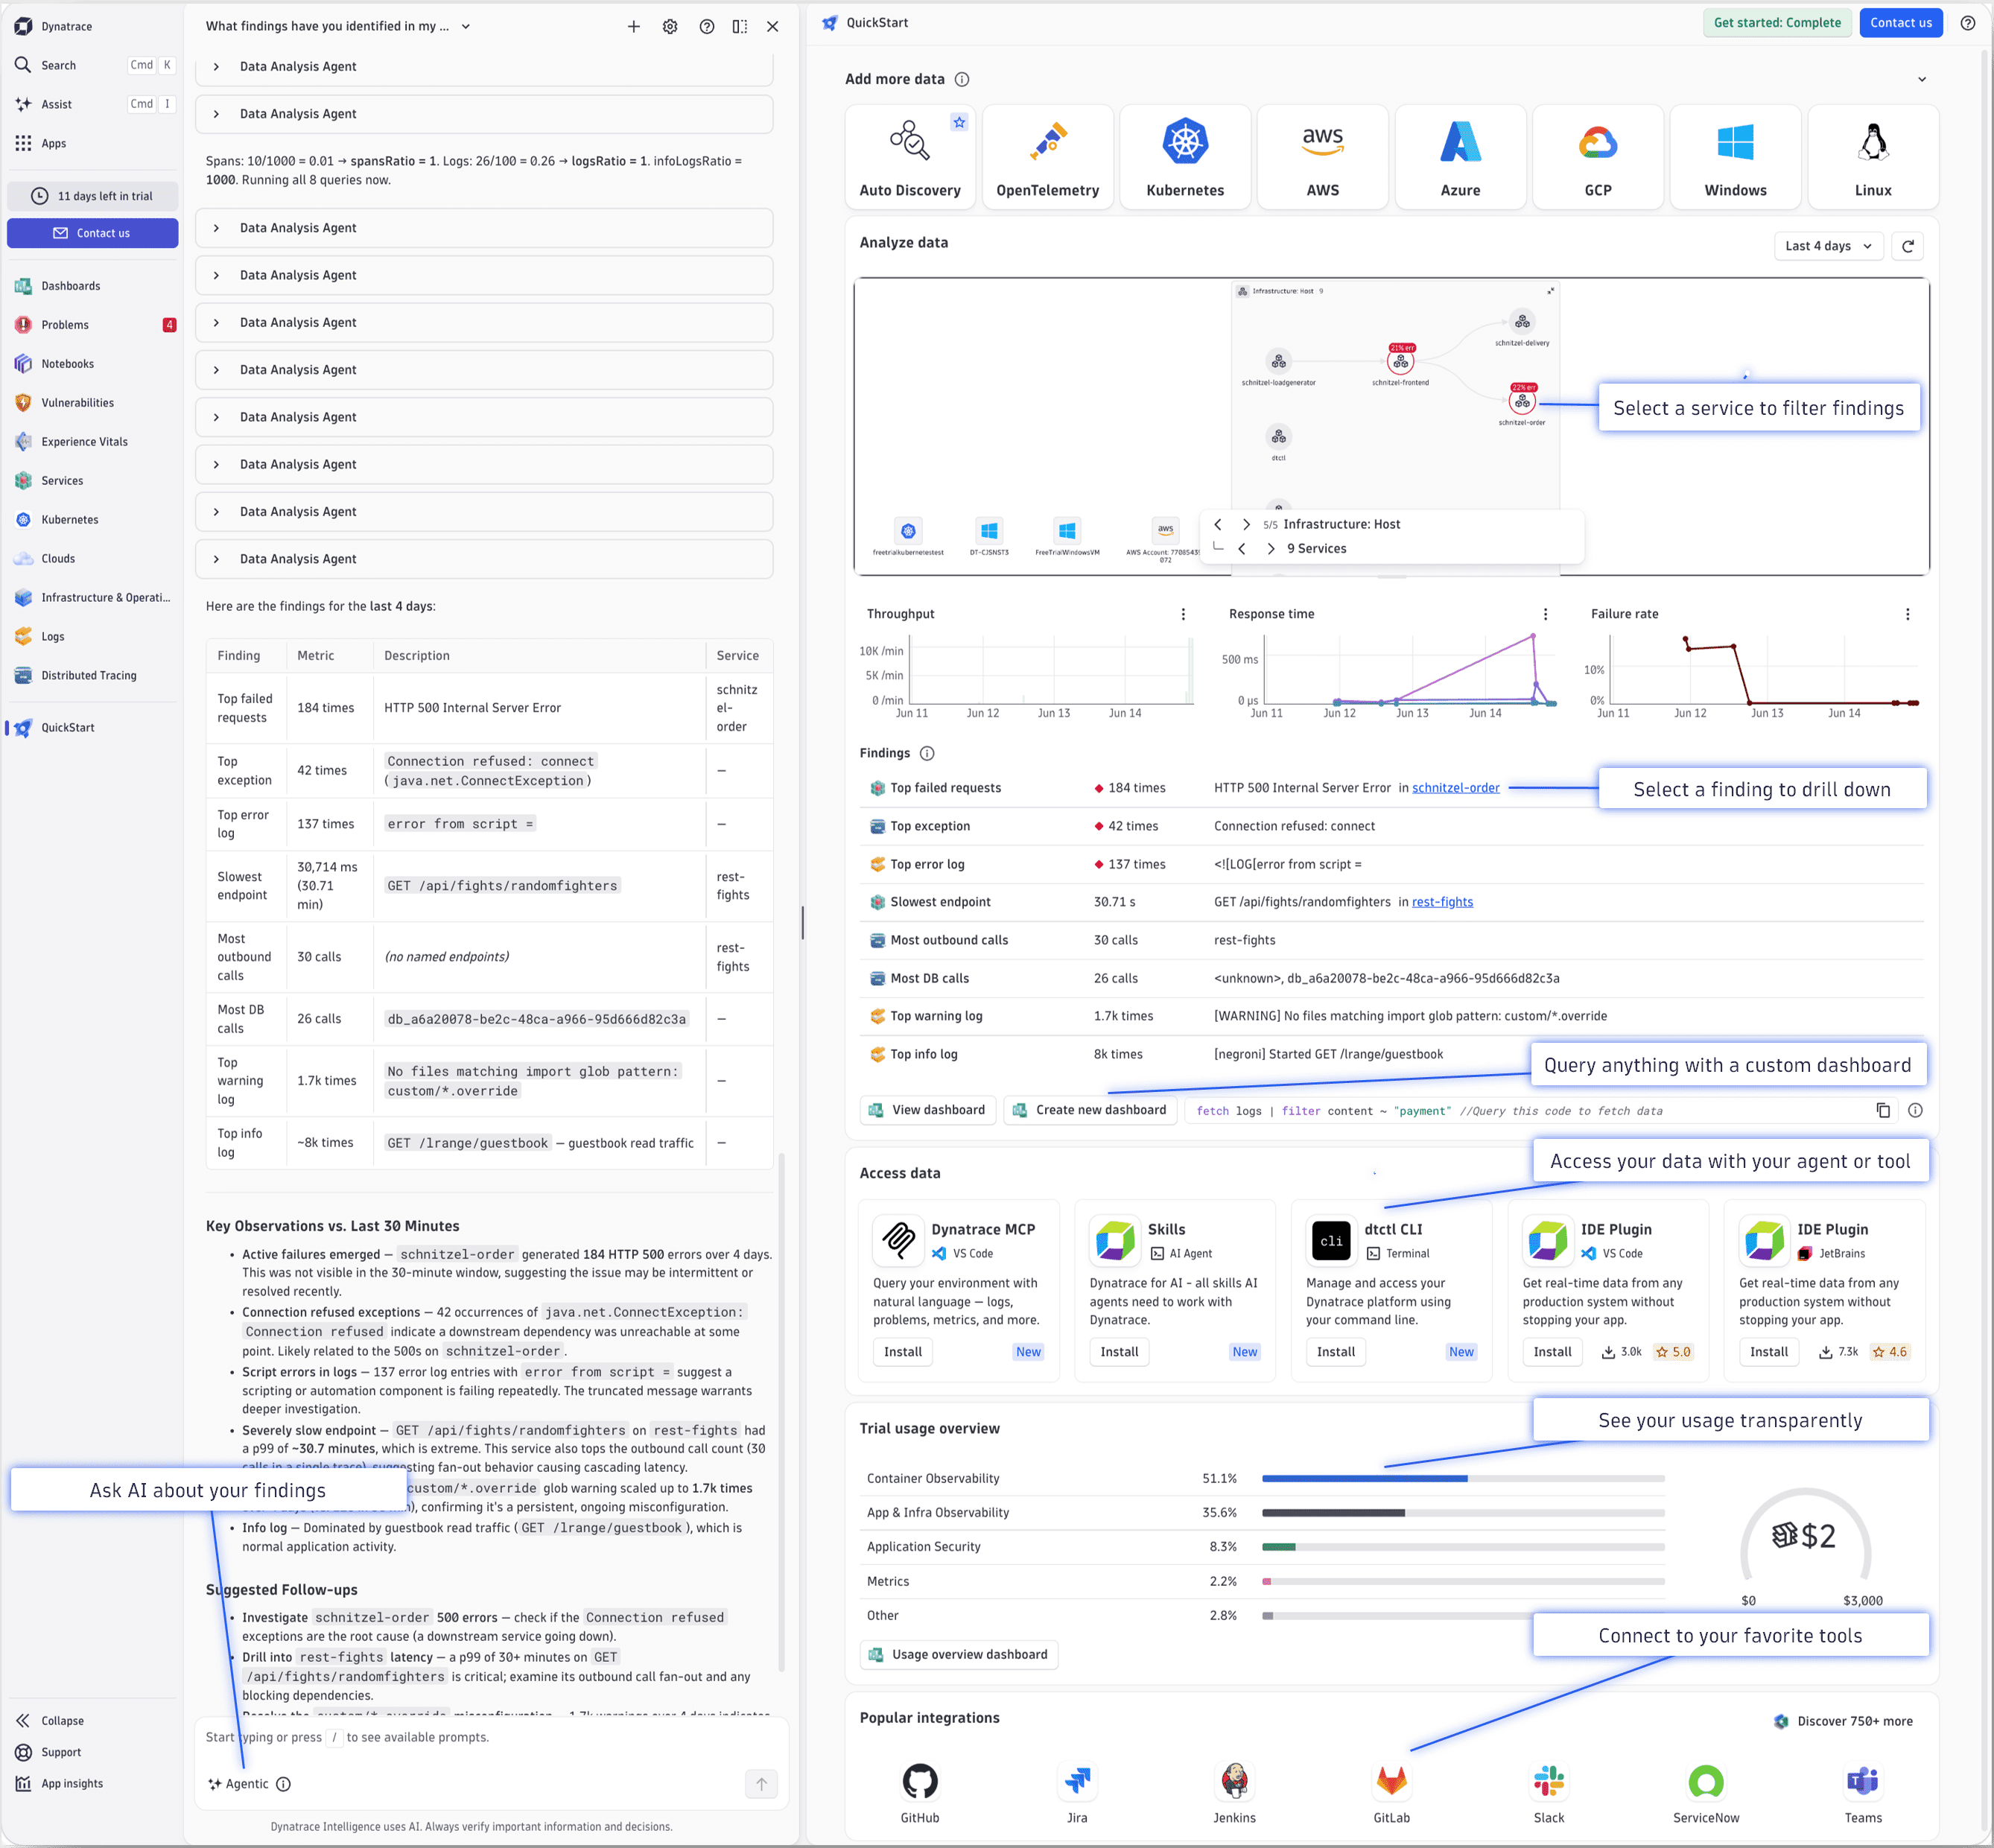Install the Dynatrace MCP
1994x1848 pixels.
903,1352
